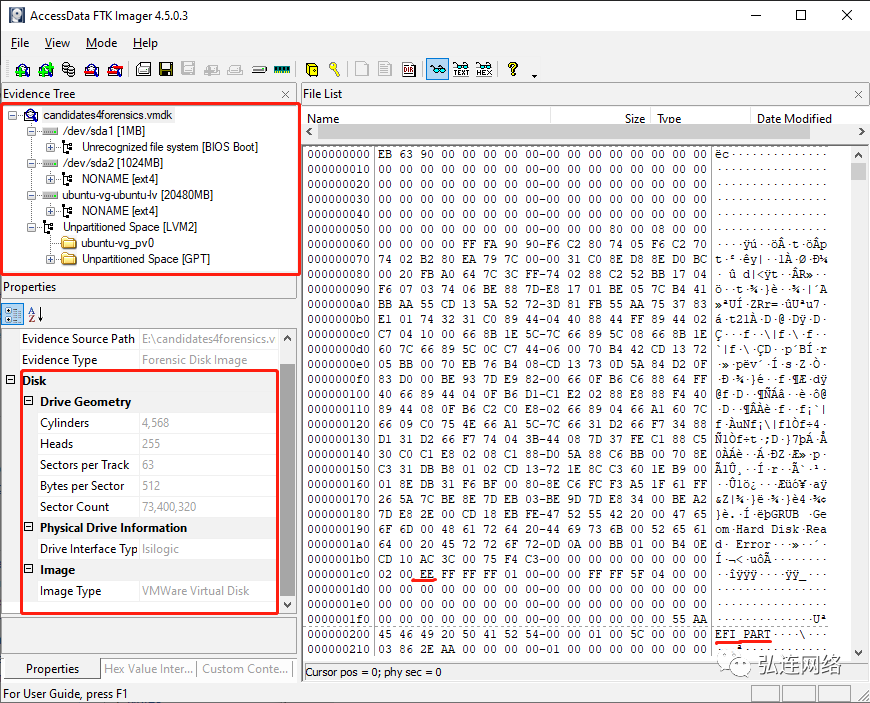Collapse the Drive Geometry group
The image size is (870, 703).
coord(29,401)
